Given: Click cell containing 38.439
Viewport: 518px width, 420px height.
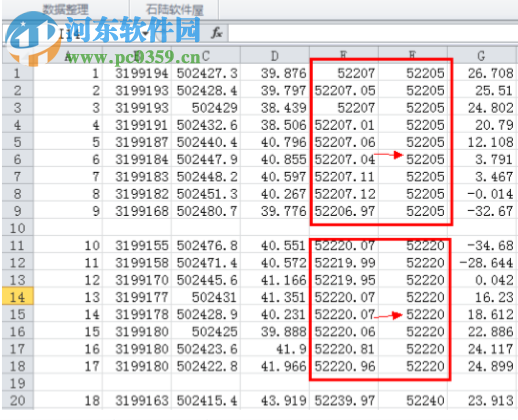Looking at the screenshot, I should click(x=275, y=108).
